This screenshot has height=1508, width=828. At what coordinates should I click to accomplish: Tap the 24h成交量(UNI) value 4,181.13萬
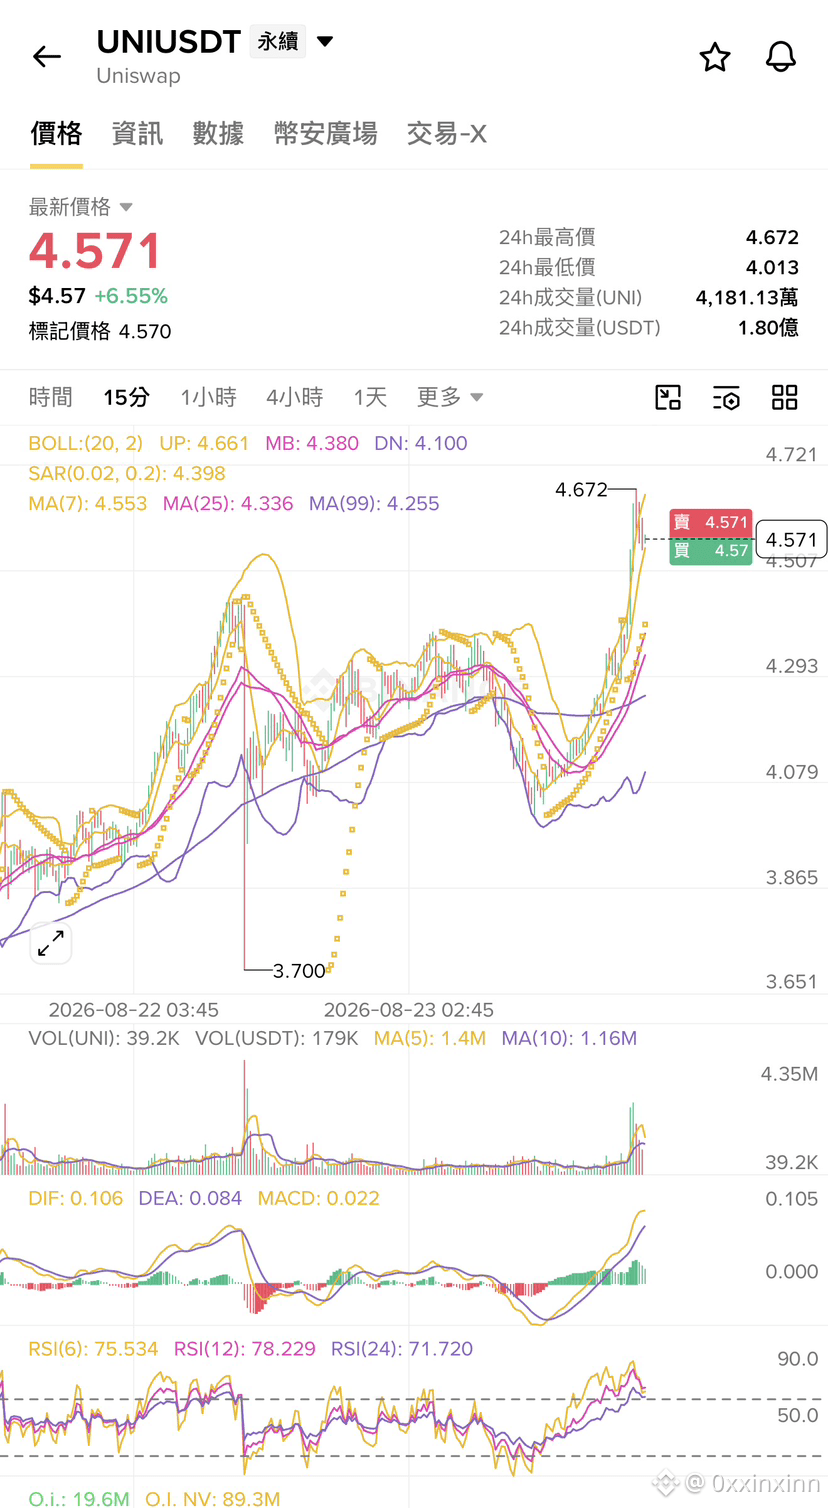747,297
